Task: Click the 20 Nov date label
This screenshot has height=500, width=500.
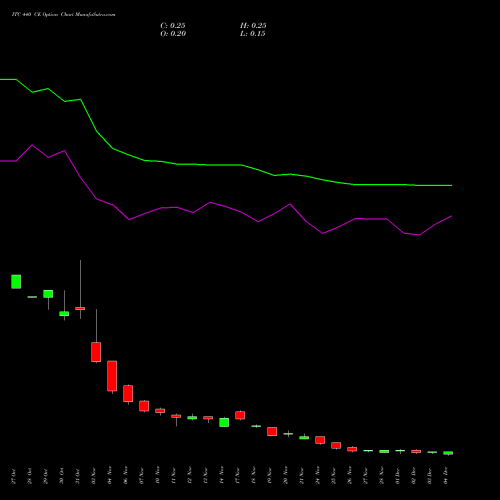Action: click(286, 476)
